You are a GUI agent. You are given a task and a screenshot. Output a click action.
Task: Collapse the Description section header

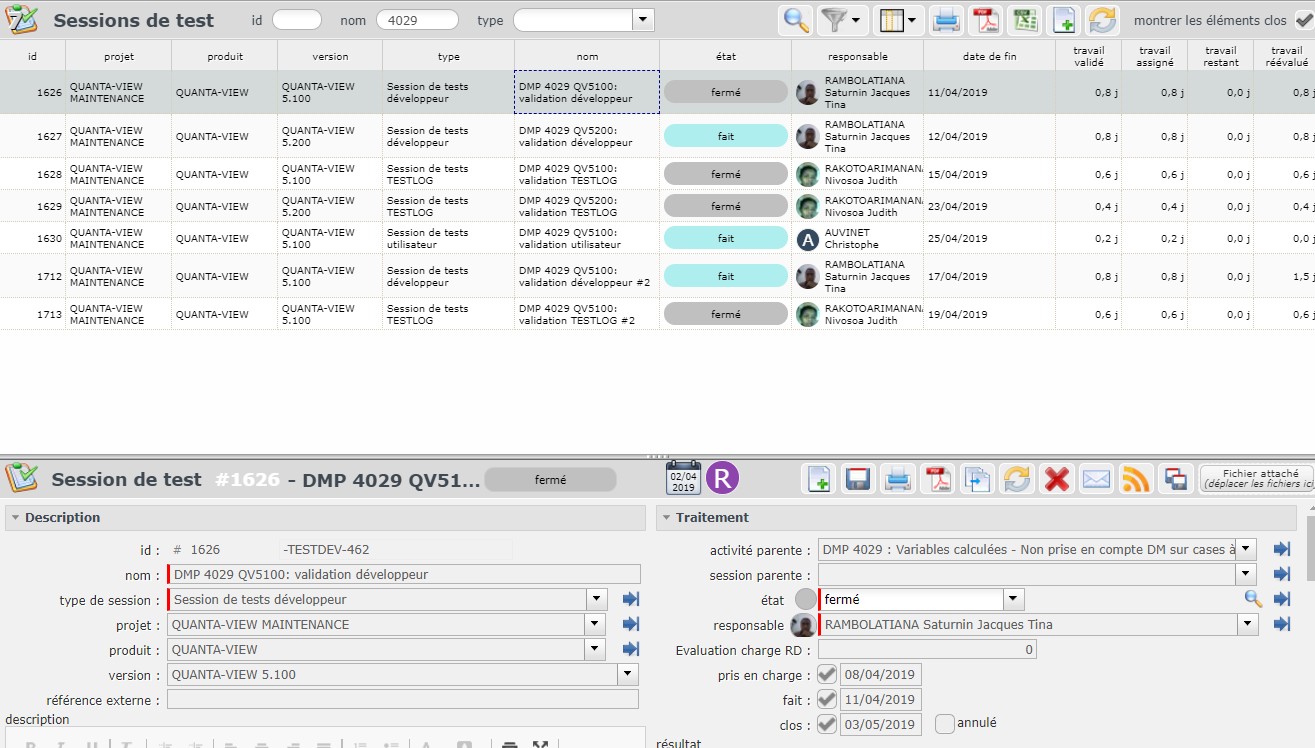pyautogui.click(x=62, y=518)
